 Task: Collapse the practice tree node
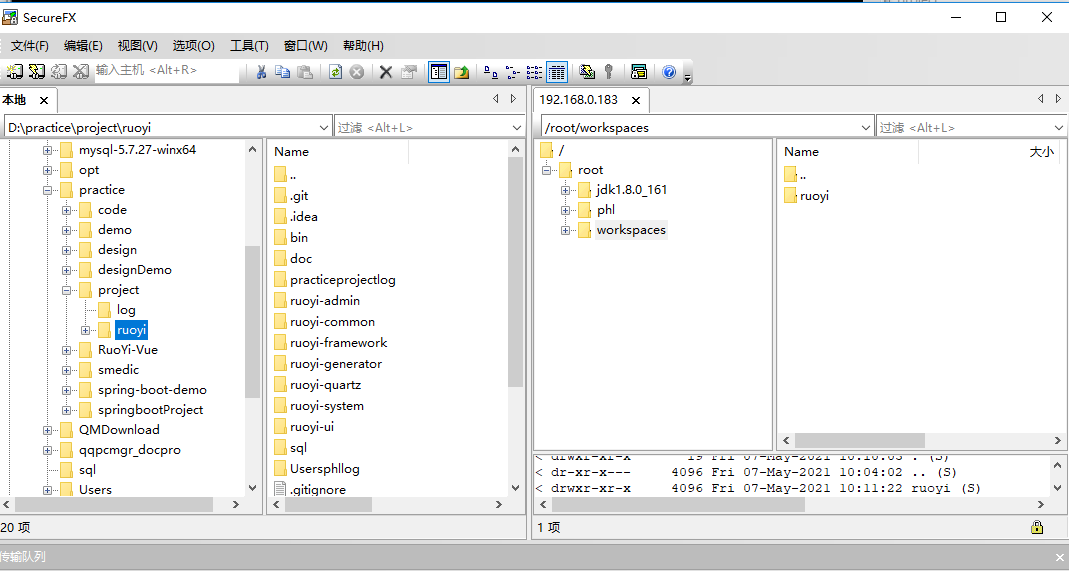pyautogui.click(x=47, y=190)
